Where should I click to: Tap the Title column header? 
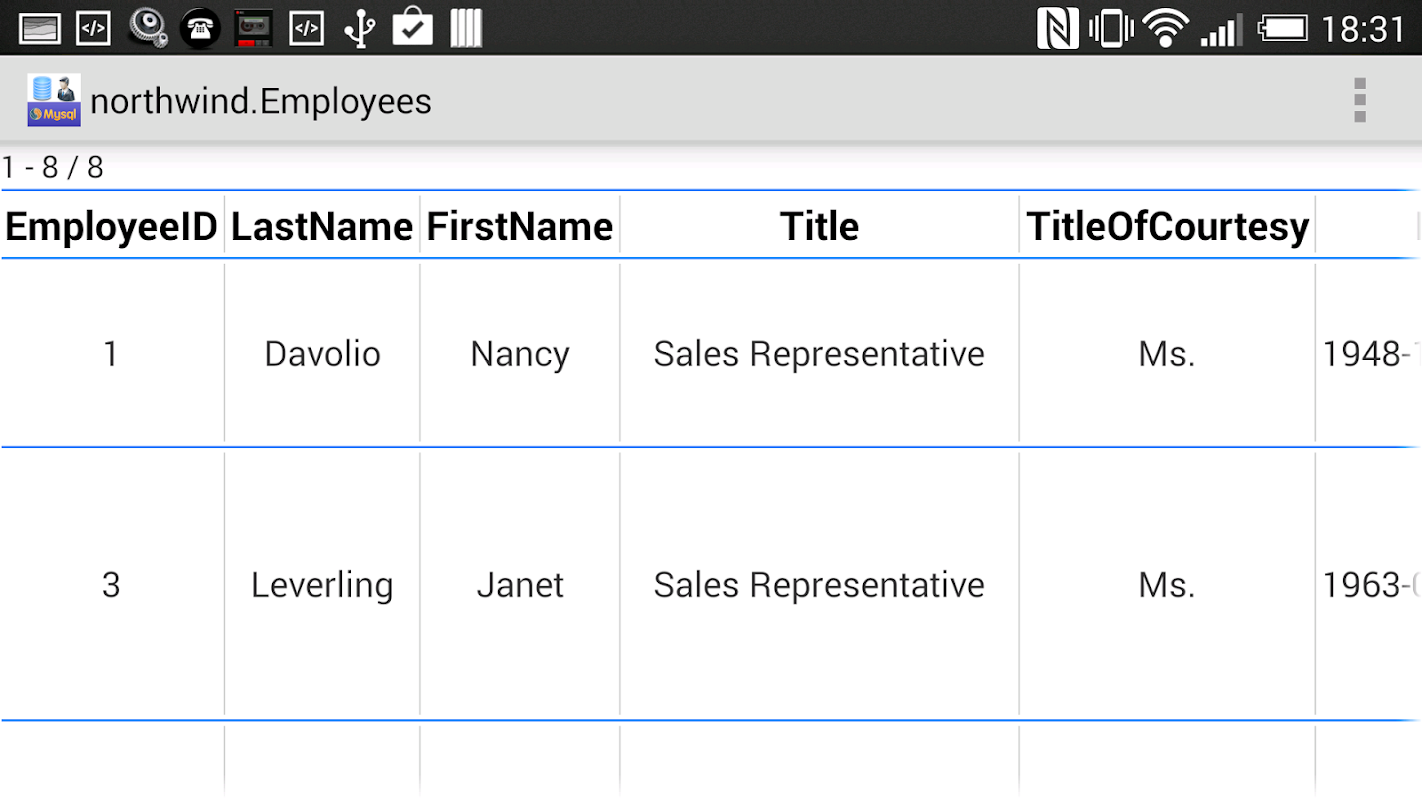coord(819,227)
